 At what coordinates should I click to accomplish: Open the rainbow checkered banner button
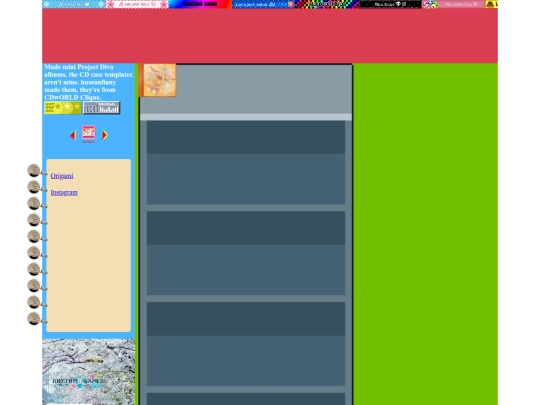tap(327, 4)
